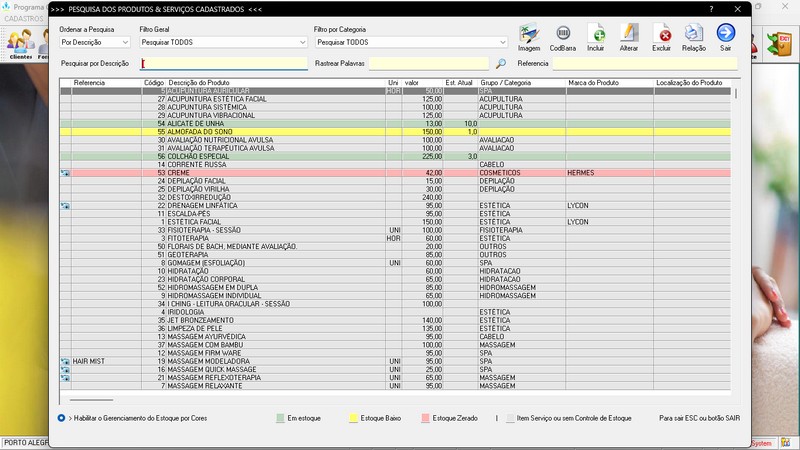The image size is (800, 450).
Task: Select the FISIOTERAPIA - SESSÃO row
Action: [x=395, y=230]
